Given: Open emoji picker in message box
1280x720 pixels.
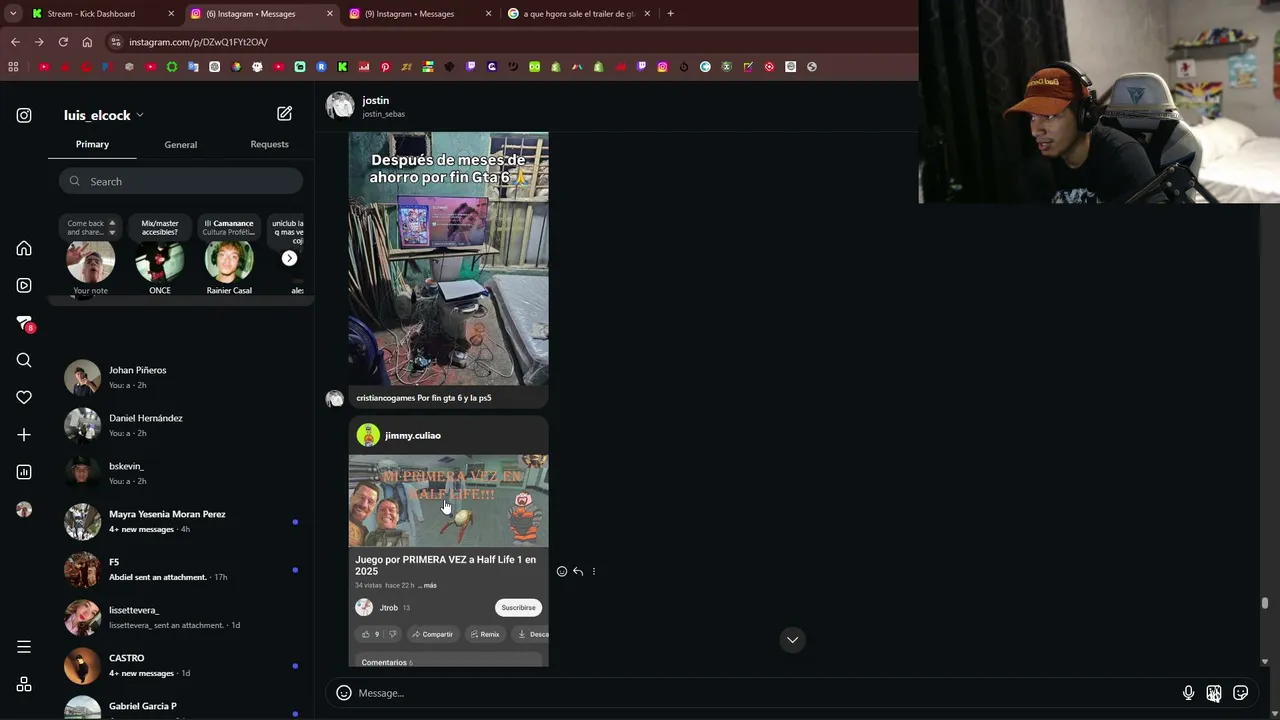Looking at the screenshot, I should point(344,693).
